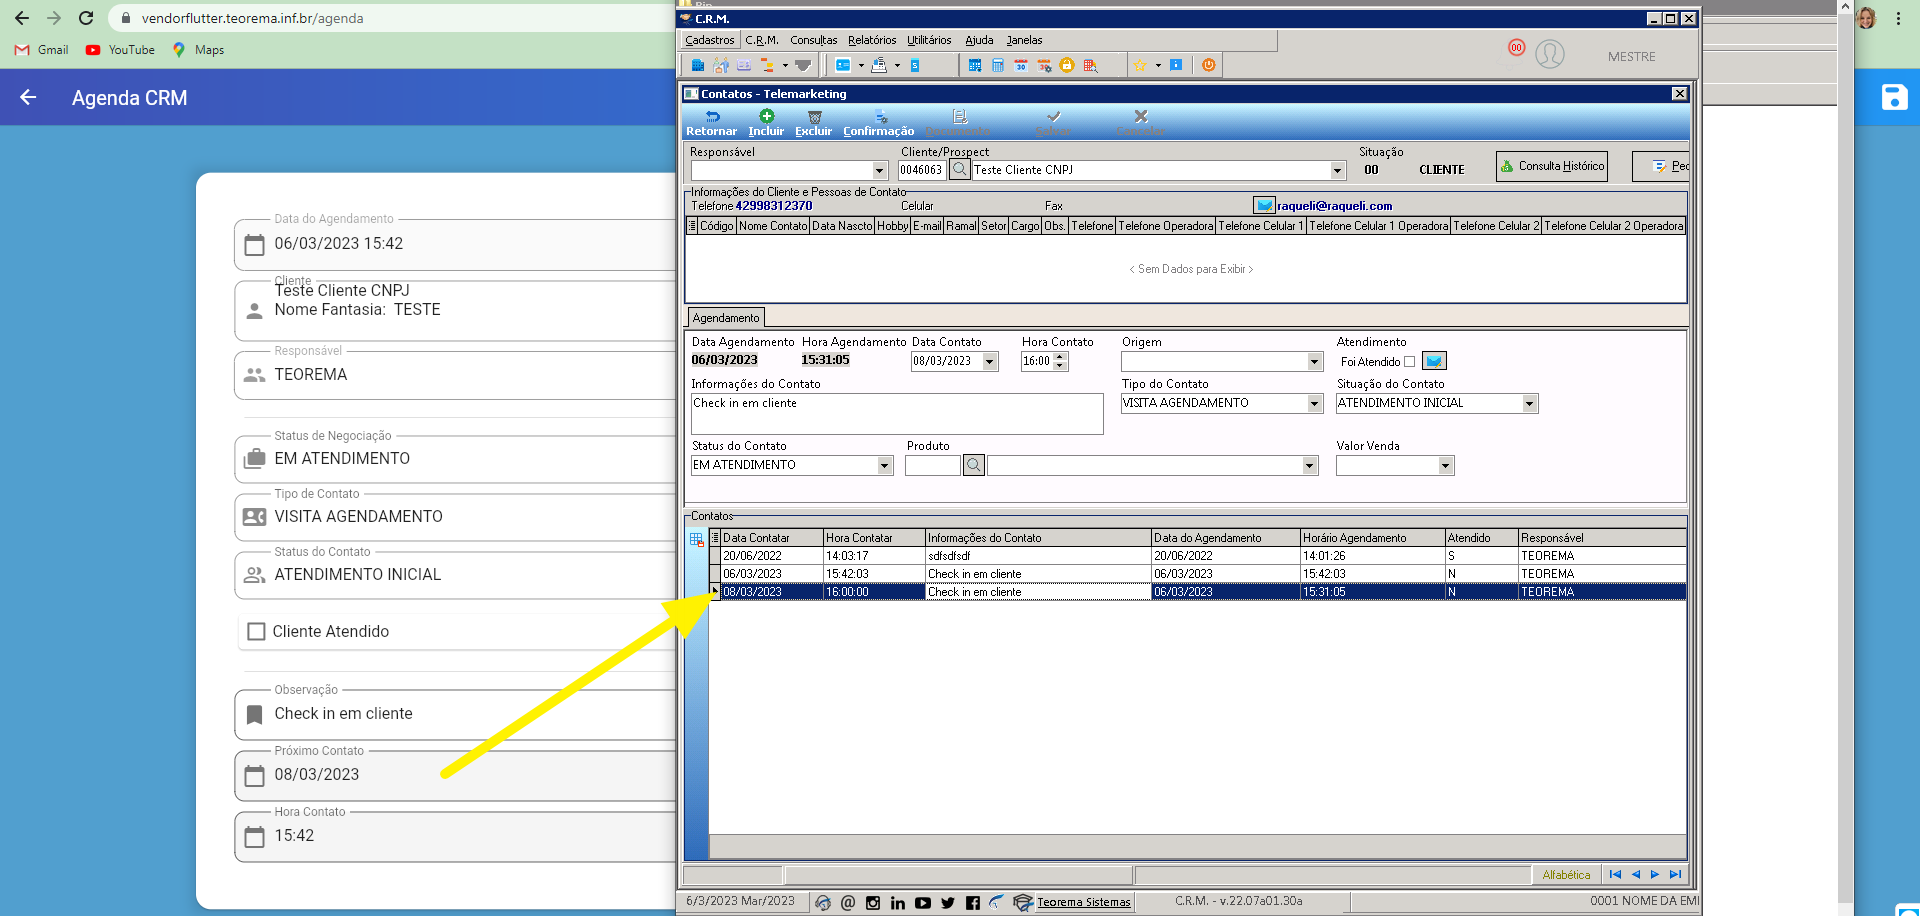Click Alfabética in bottom bar

[x=1566, y=875]
